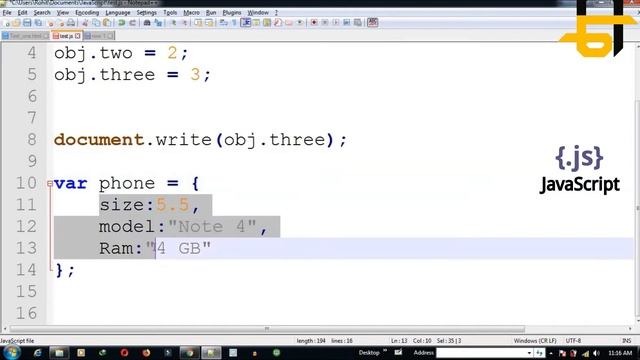Close the test.js tab
Image resolution: width=640 pixels, height=360 pixels.
78,36
